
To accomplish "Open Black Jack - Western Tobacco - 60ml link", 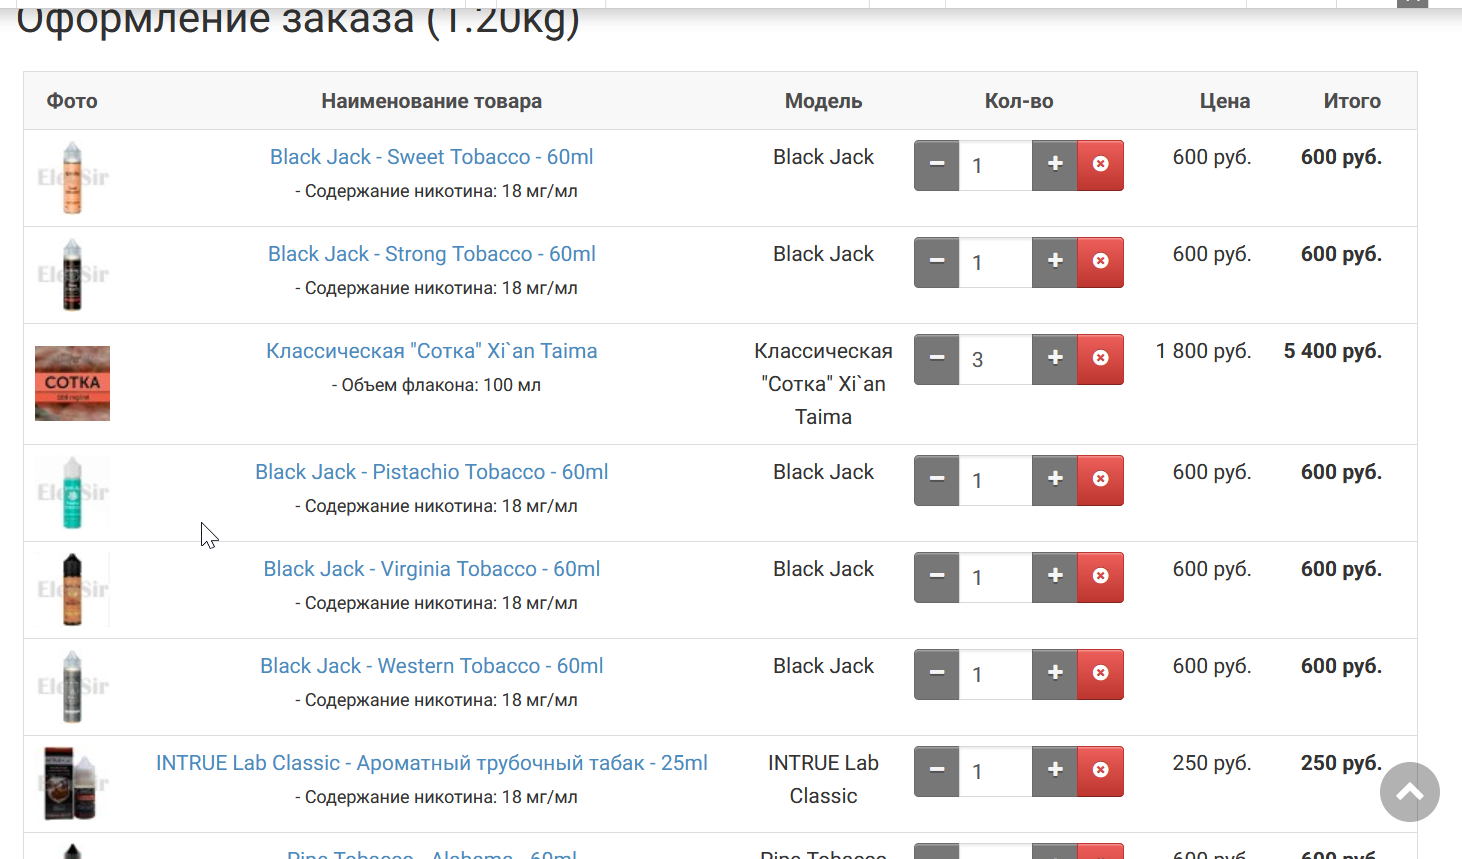I will click(432, 666).
